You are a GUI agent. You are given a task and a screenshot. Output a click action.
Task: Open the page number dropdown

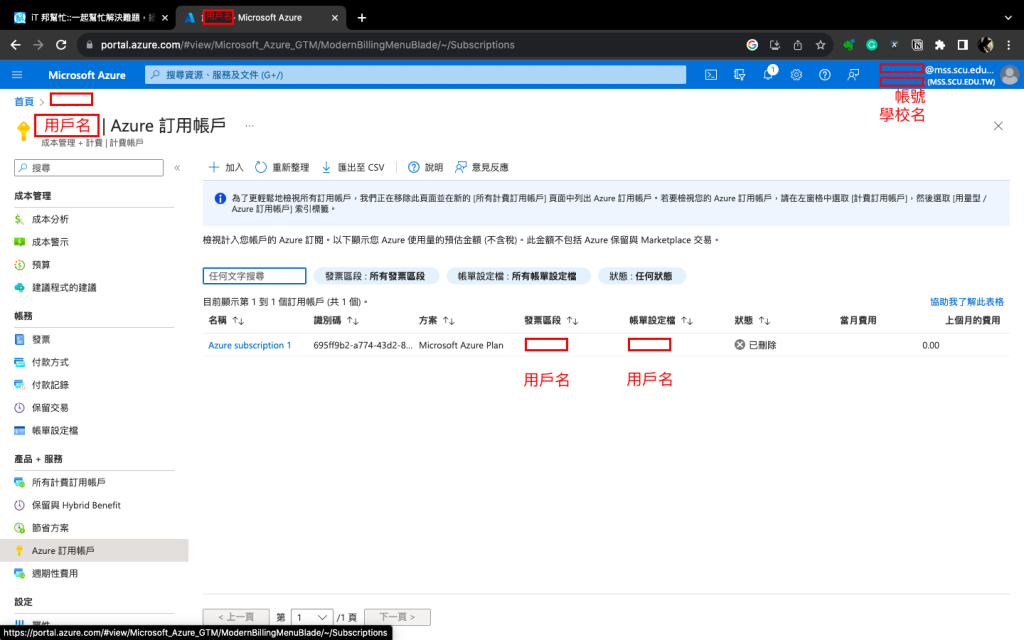[311, 617]
